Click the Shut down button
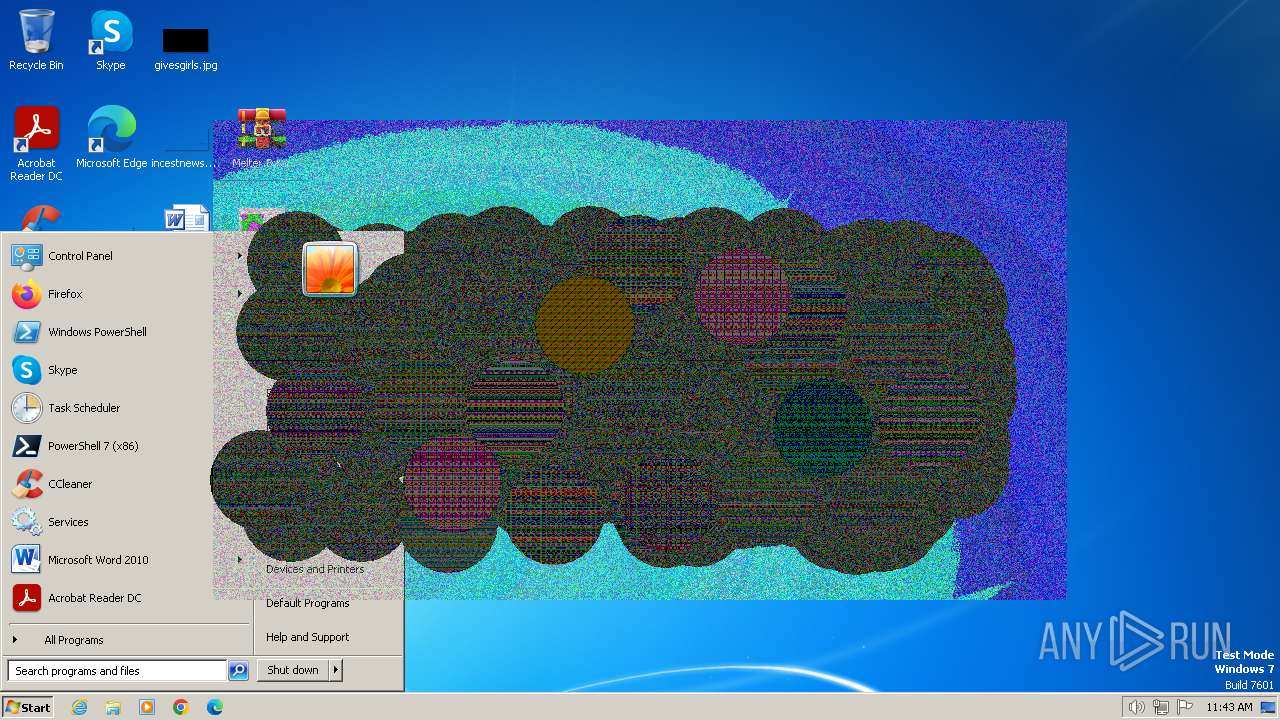Image resolution: width=1280 pixels, height=720 pixels. (293, 670)
